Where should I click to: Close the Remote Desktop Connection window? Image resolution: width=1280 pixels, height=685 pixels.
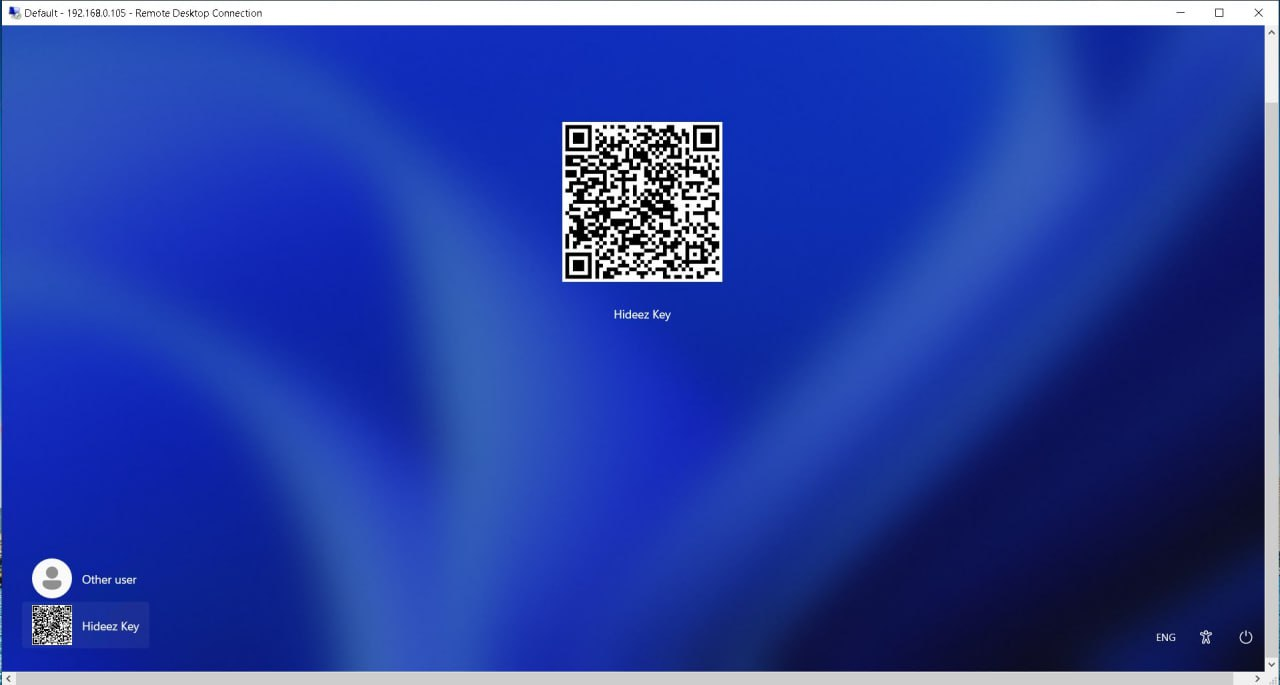(1258, 13)
